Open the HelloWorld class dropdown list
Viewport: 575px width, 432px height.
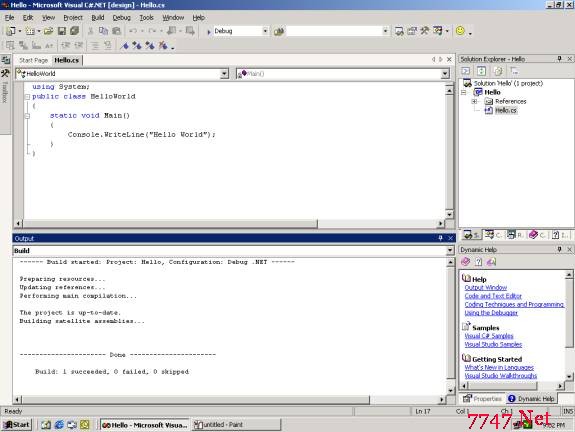(x=224, y=74)
